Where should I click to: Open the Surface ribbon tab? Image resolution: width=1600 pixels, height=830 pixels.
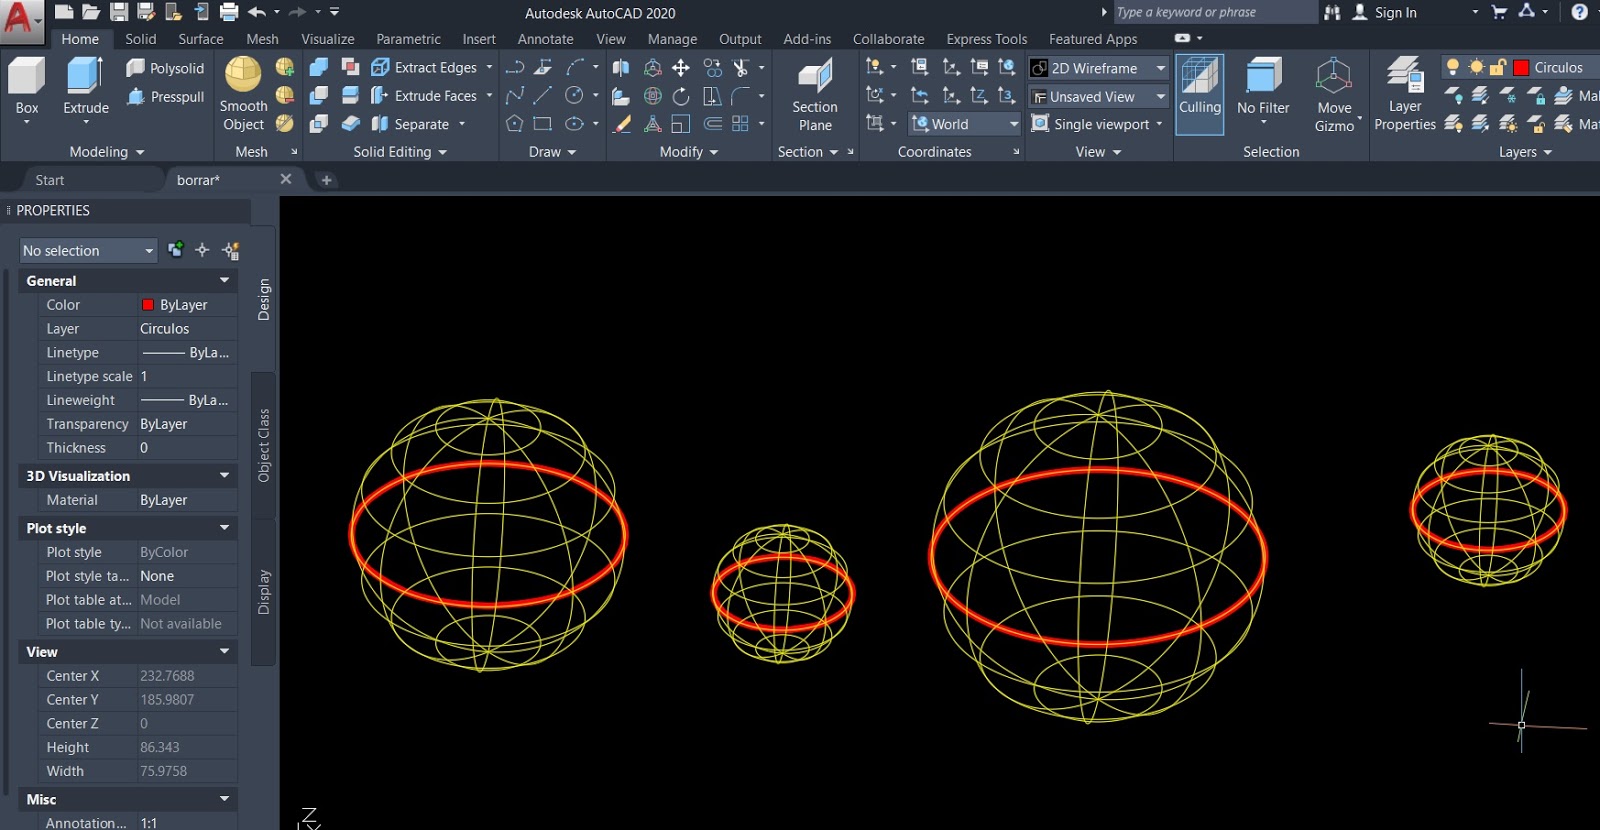201,39
